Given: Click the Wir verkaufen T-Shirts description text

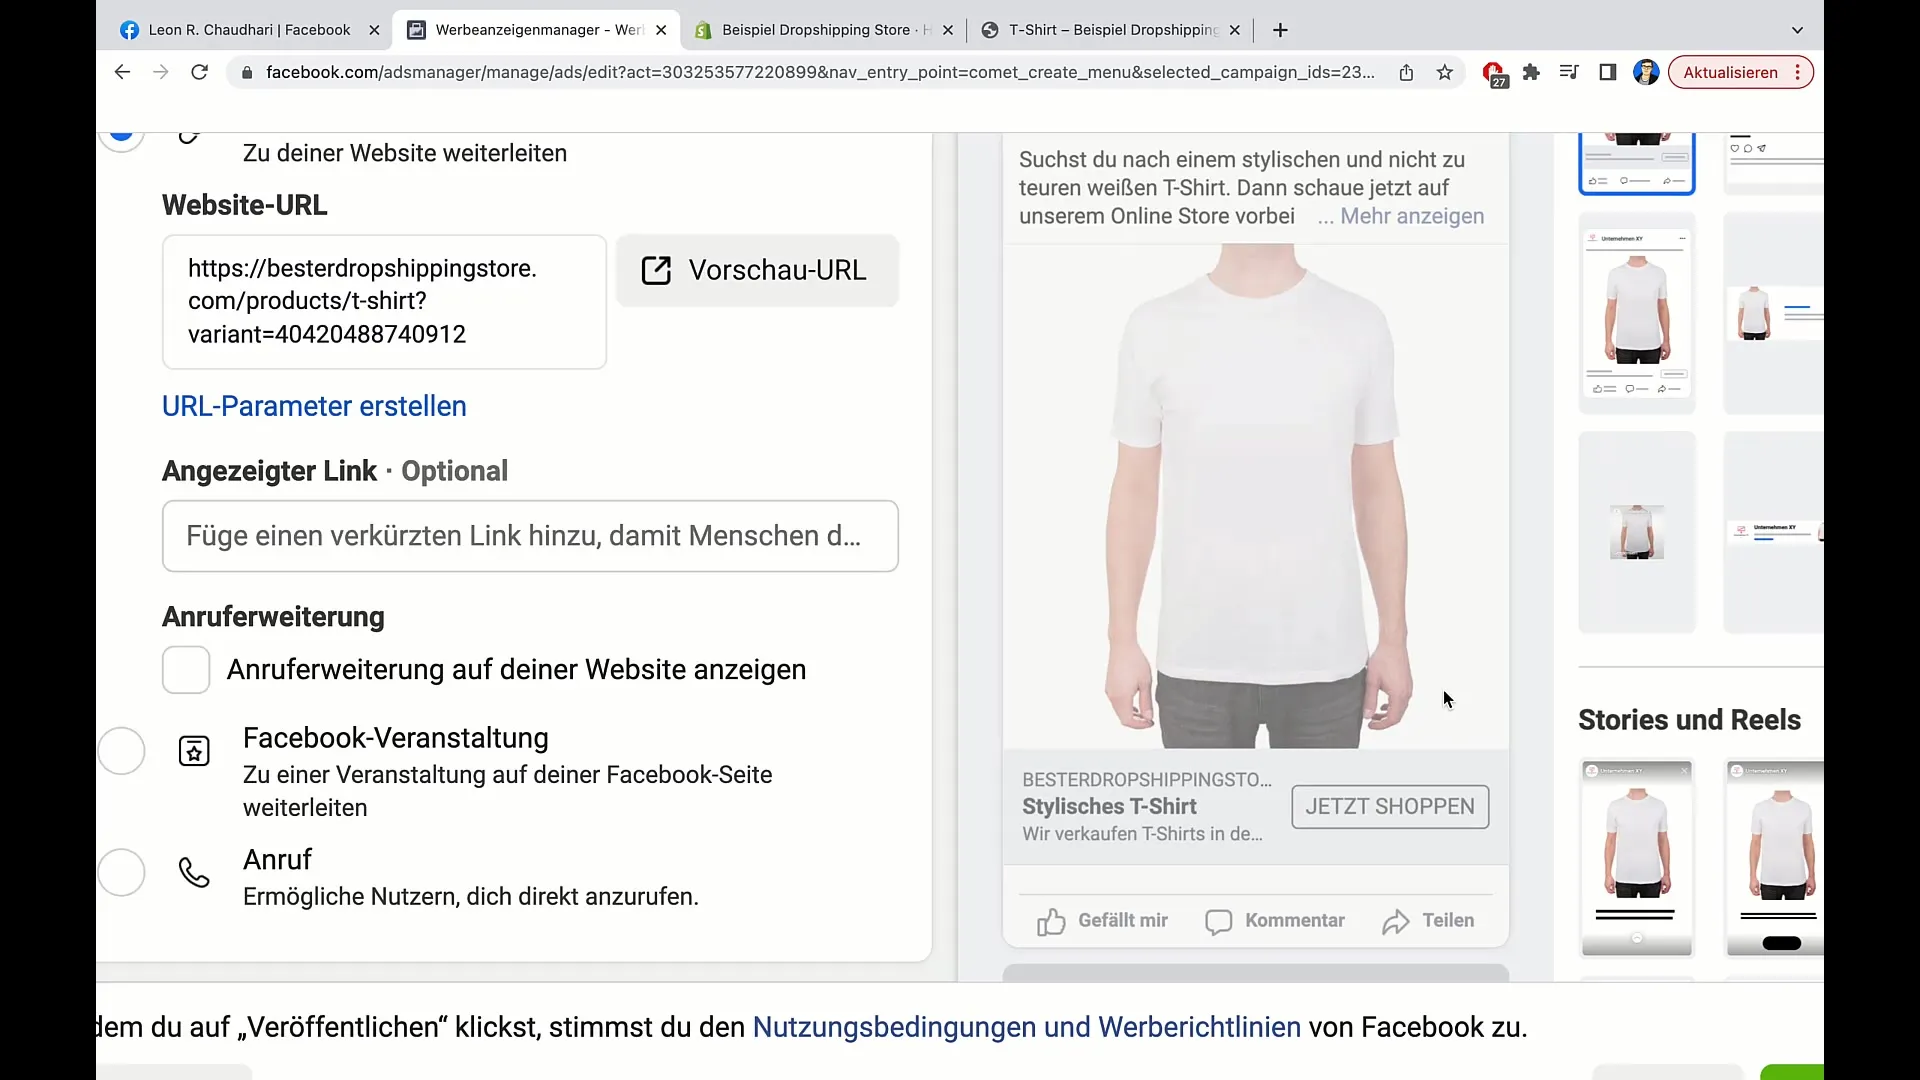Looking at the screenshot, I should (x=1142, y=834).
